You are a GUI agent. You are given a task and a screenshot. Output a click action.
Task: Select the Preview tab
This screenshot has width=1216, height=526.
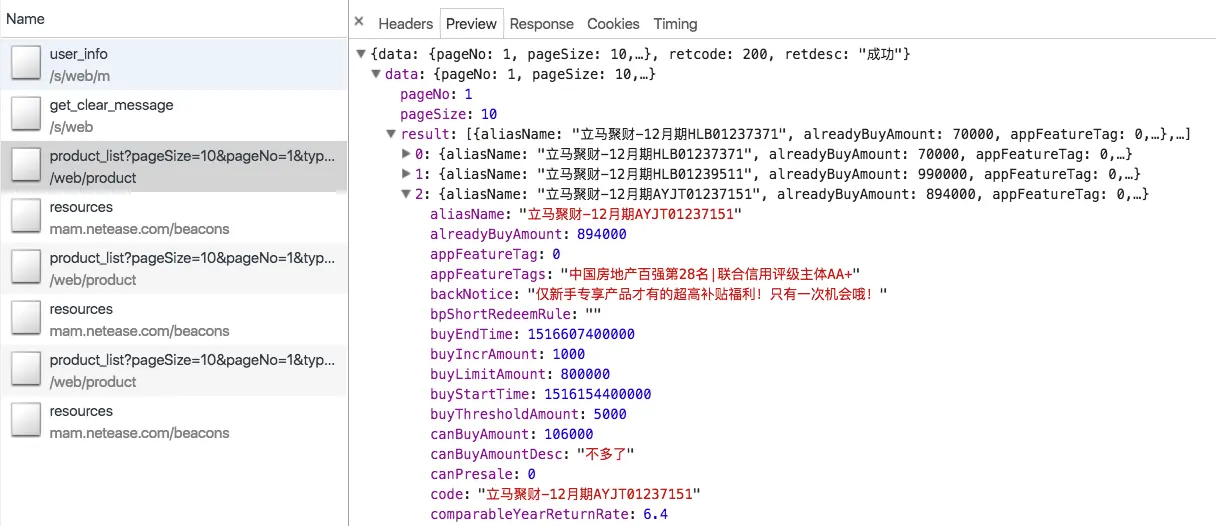471,23
